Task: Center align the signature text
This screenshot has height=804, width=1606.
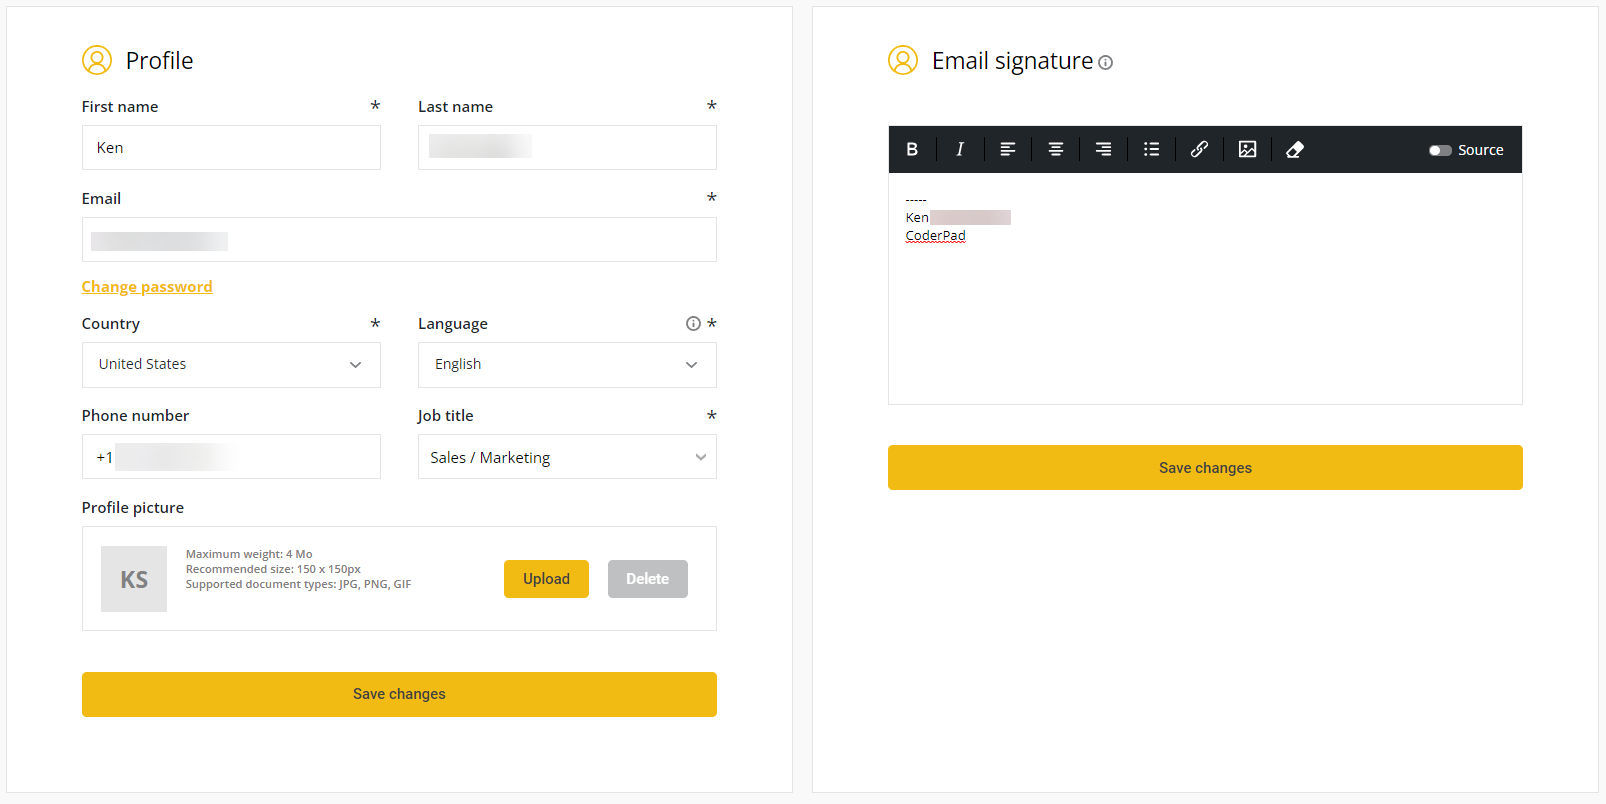Action: tap(1055, 149)
